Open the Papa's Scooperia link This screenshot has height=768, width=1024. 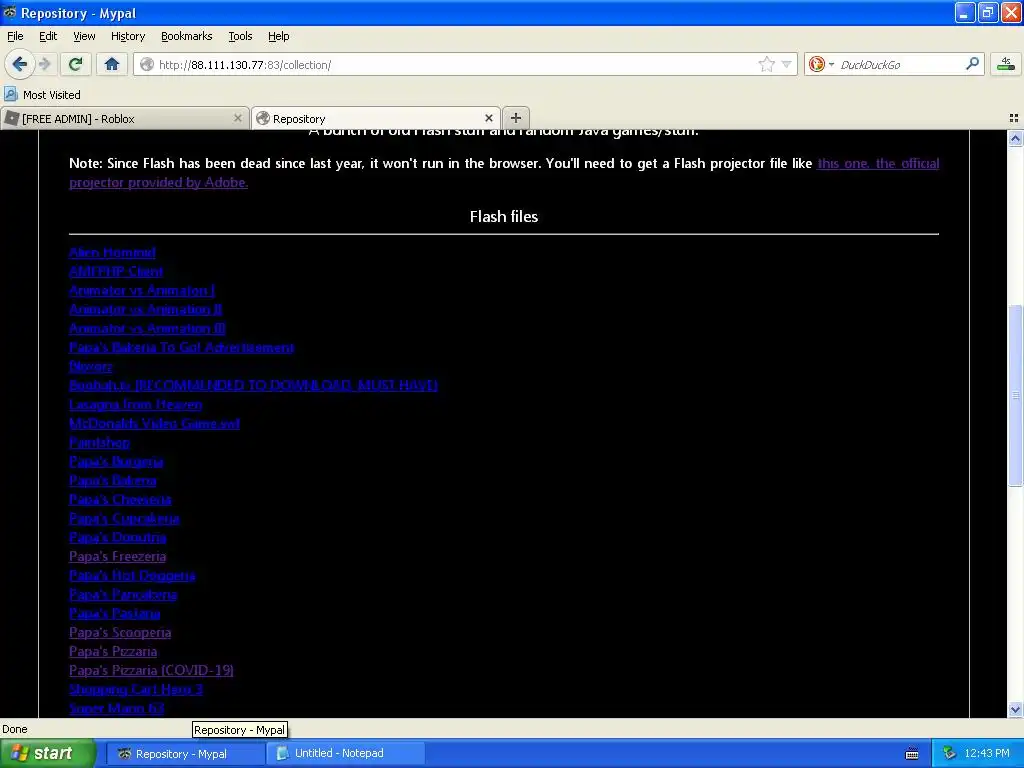[120, 632]
